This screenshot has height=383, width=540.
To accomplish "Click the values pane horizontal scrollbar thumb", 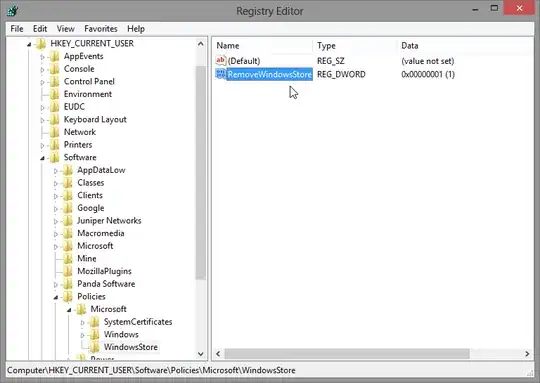I will coord(347,354).
